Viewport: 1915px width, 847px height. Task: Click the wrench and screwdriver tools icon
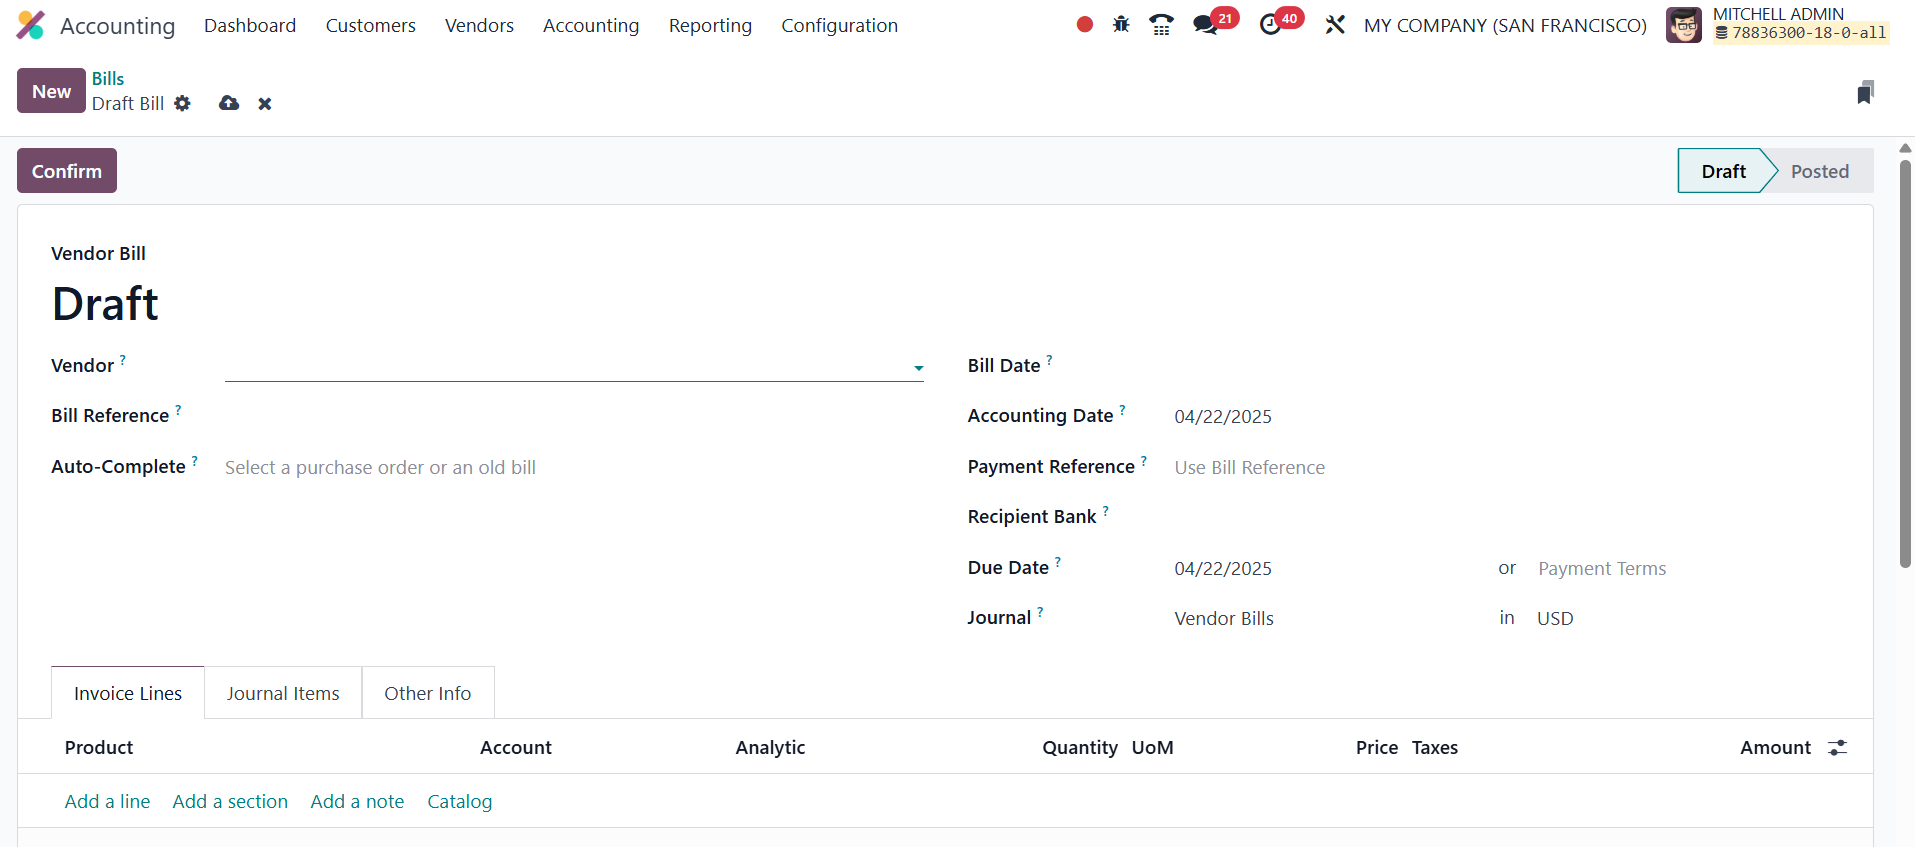1335,25
